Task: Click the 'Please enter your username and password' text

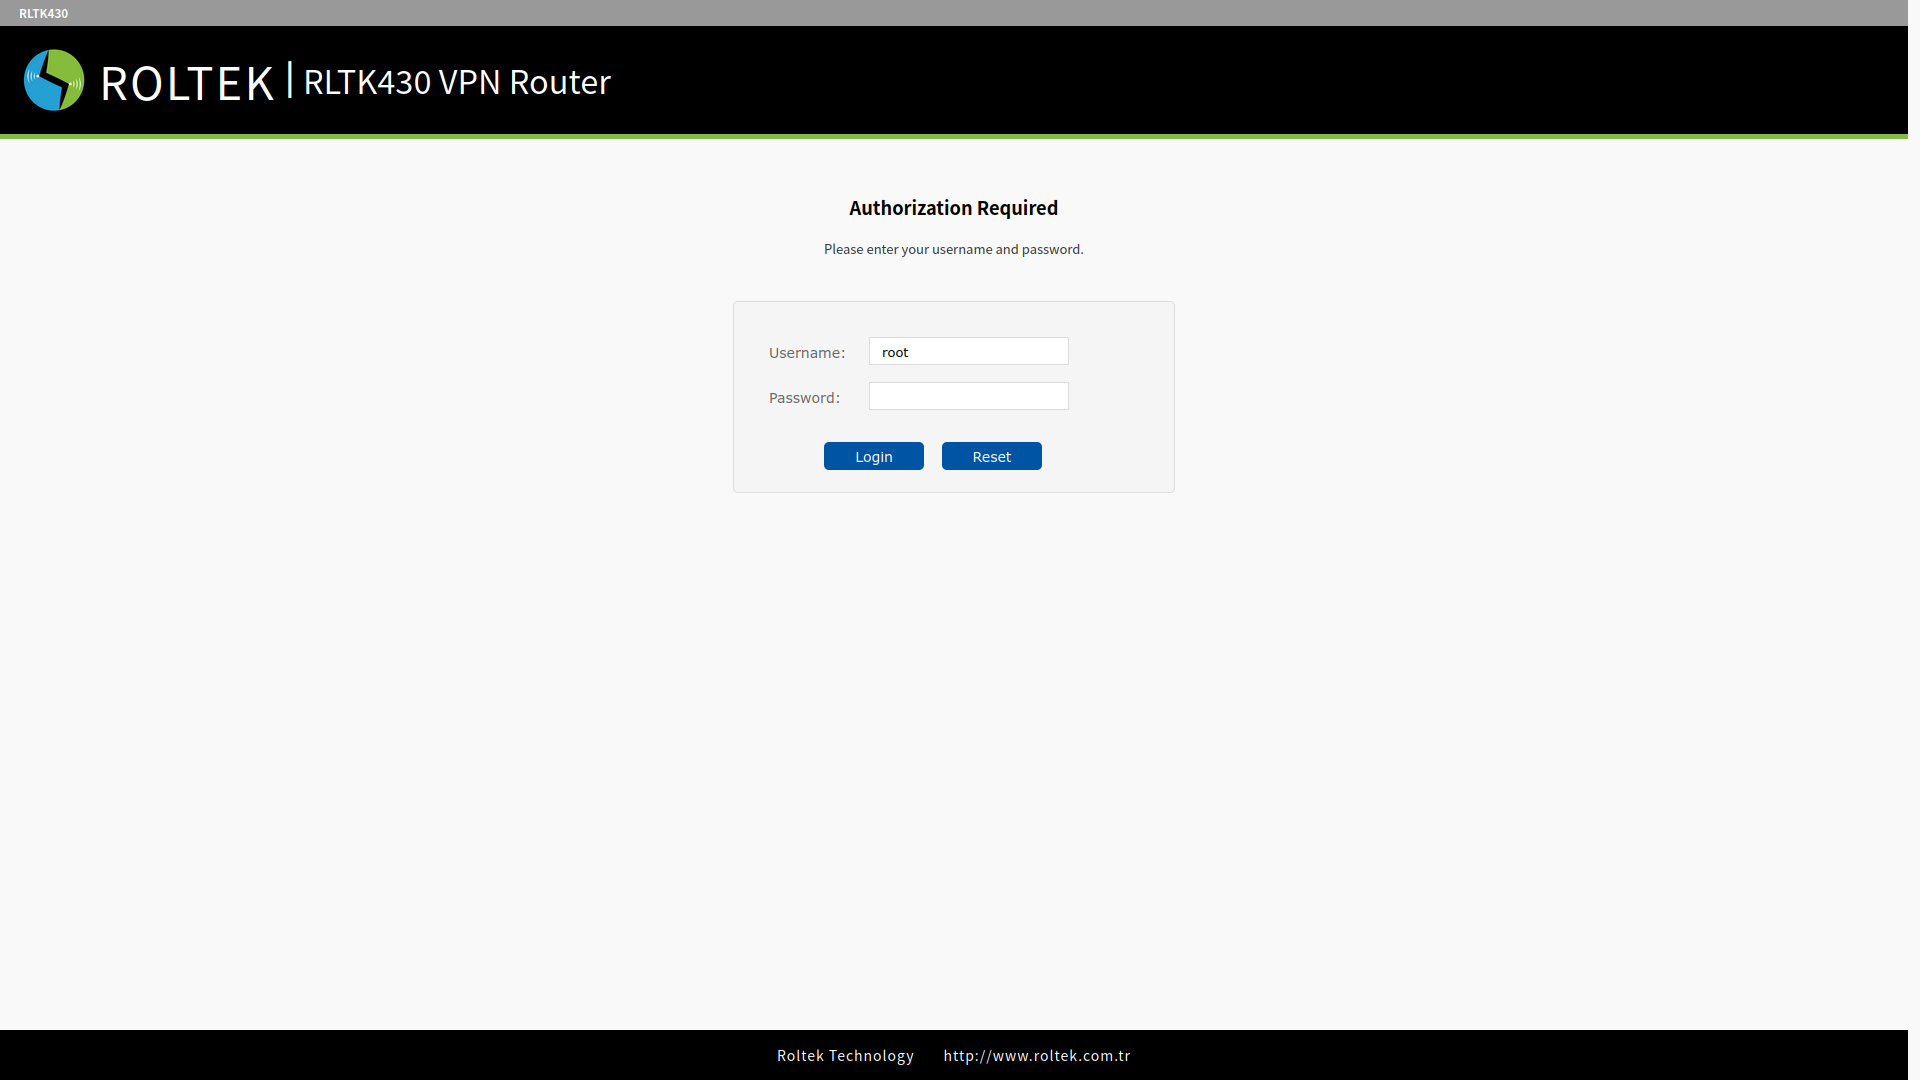Action: [953, 249]
